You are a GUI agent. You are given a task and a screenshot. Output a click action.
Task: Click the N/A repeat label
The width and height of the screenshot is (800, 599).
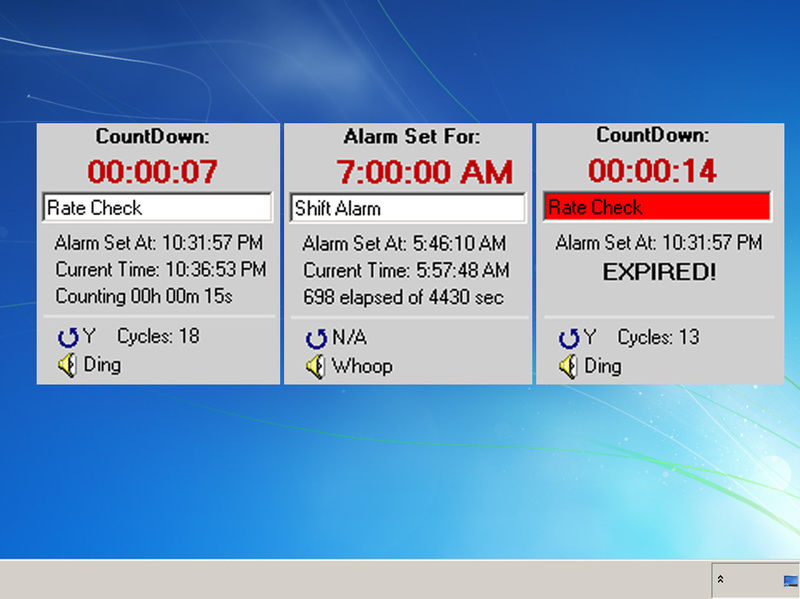click(349, 337)
